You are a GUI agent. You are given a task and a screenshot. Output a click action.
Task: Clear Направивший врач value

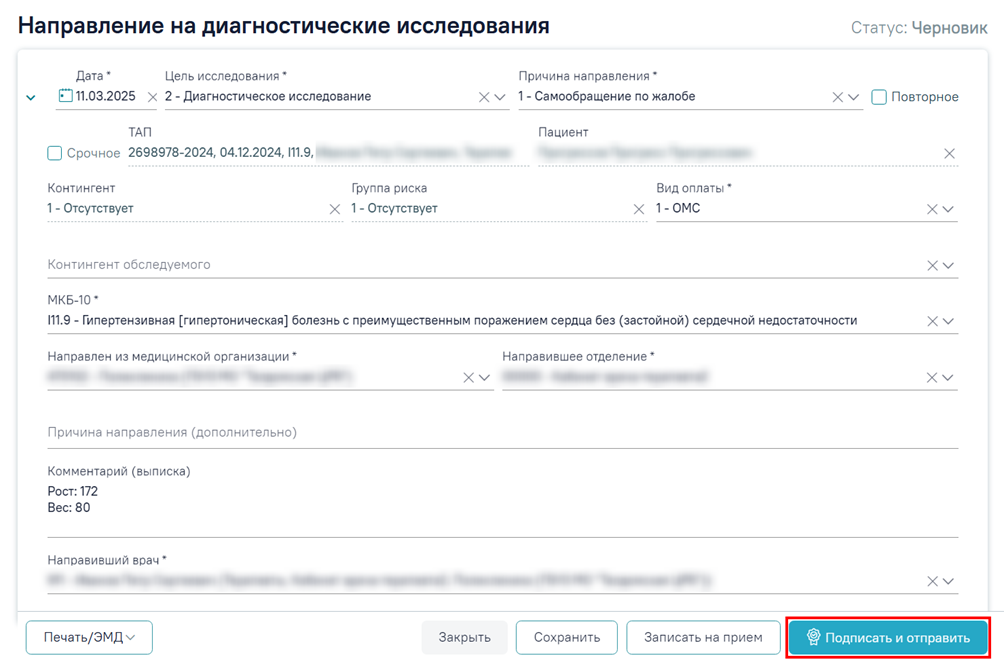click(932, 581)
